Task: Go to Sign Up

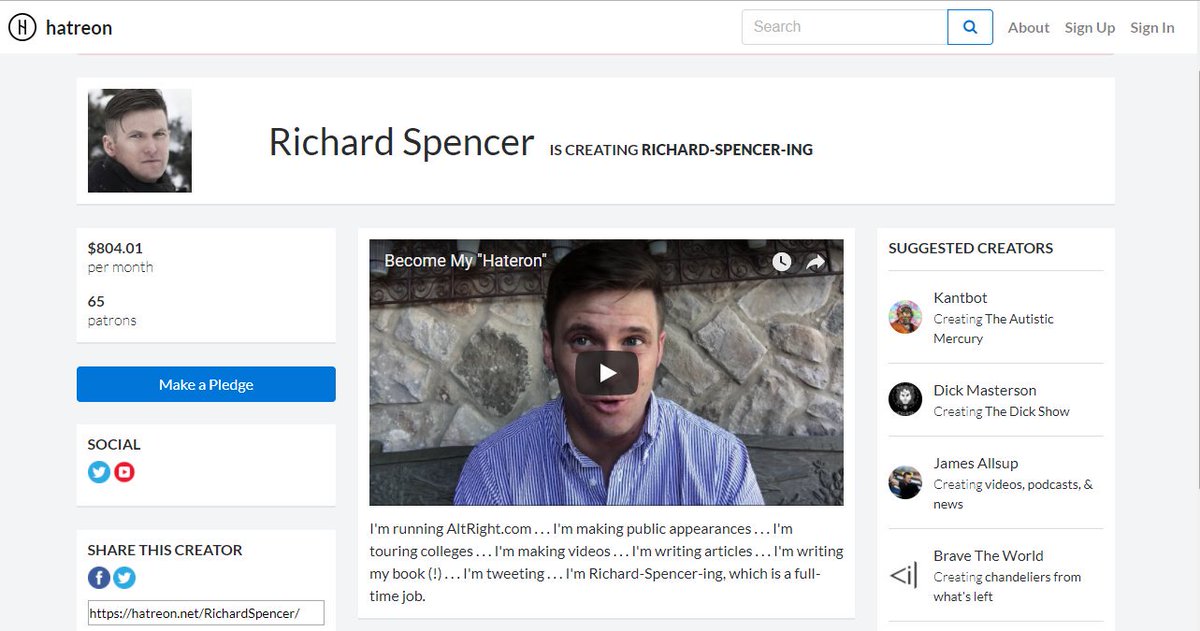Action: [1090, 28]
